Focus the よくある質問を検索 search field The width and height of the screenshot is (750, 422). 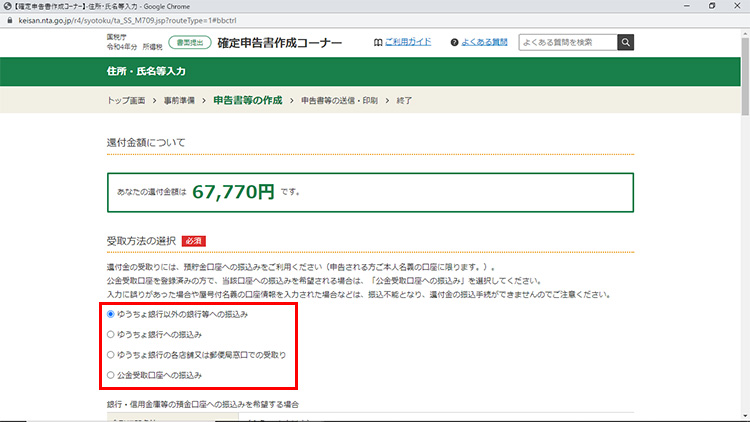pyautogui.click(x=567, y=42)
